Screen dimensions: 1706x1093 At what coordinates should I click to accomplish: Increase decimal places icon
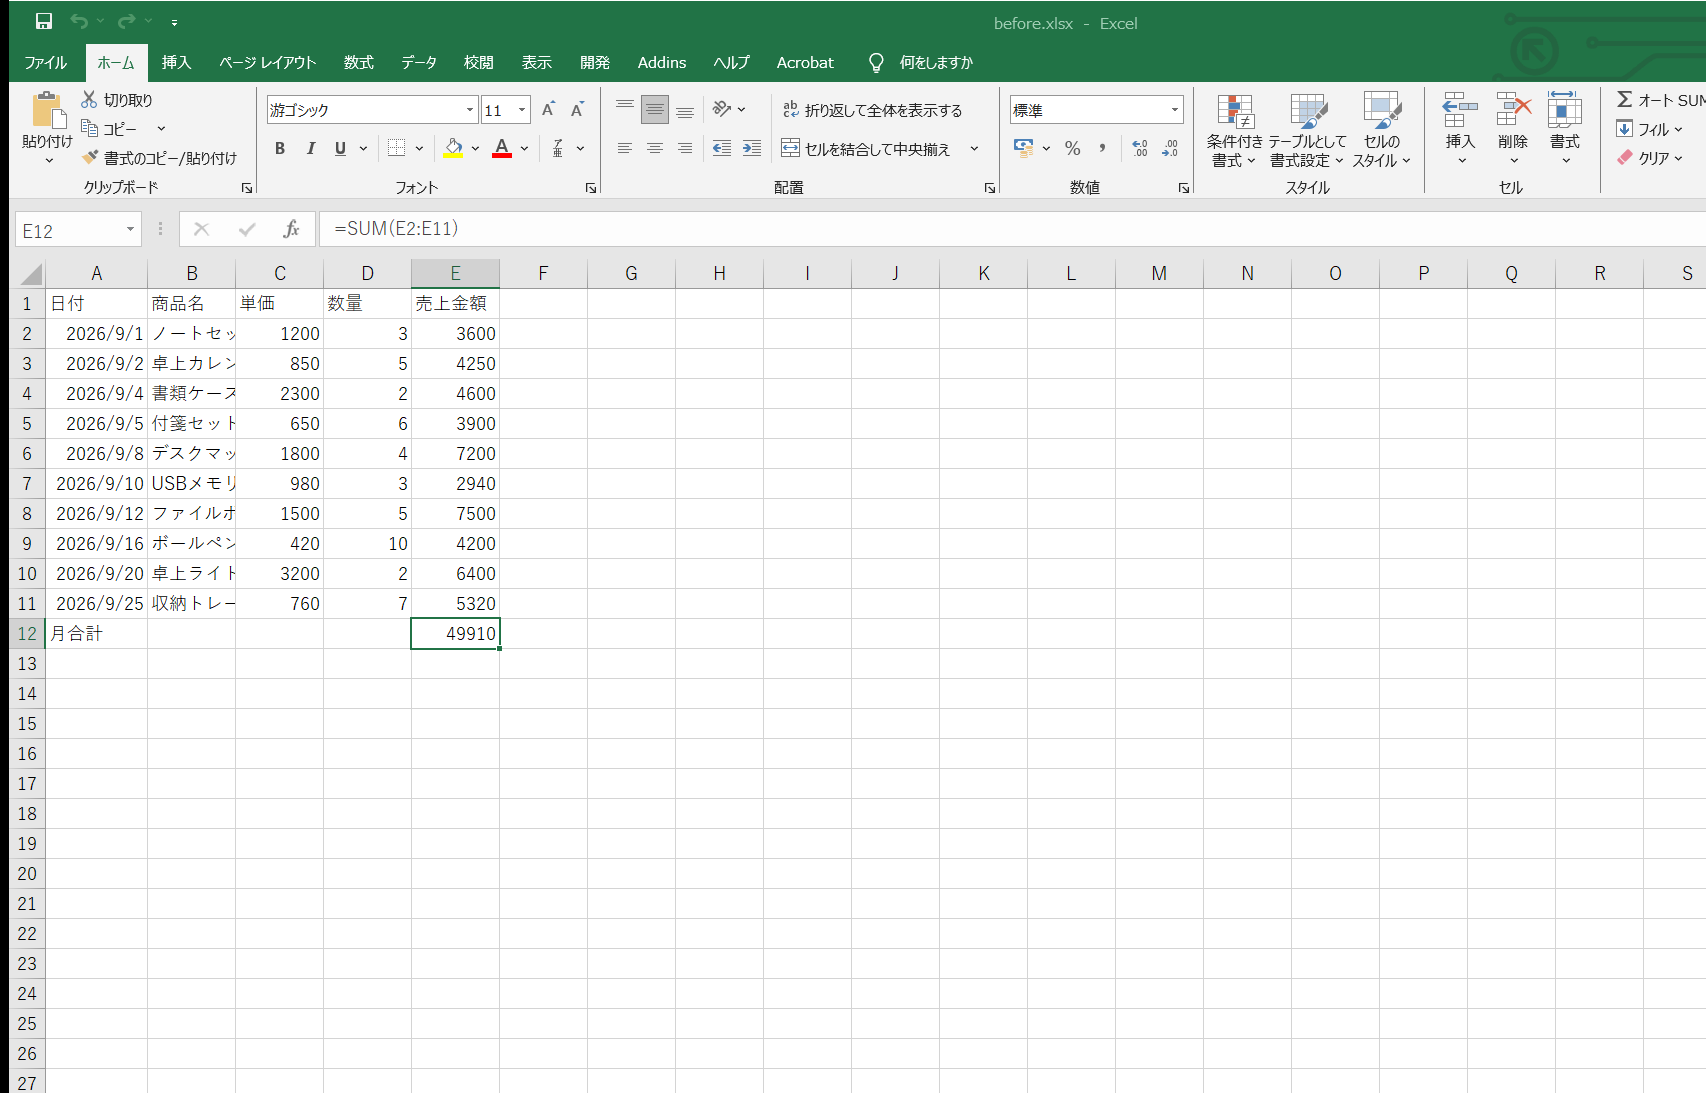[x=1140, y=148]
